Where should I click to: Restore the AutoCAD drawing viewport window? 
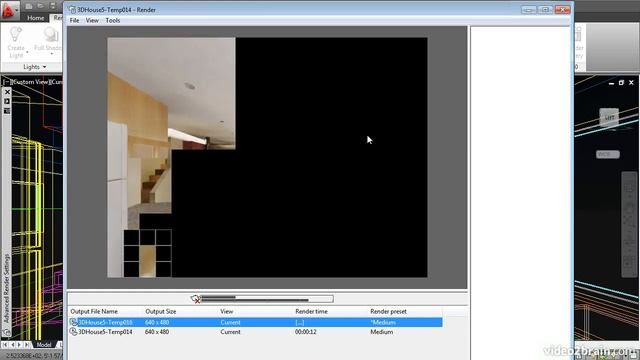coord(621,83)
